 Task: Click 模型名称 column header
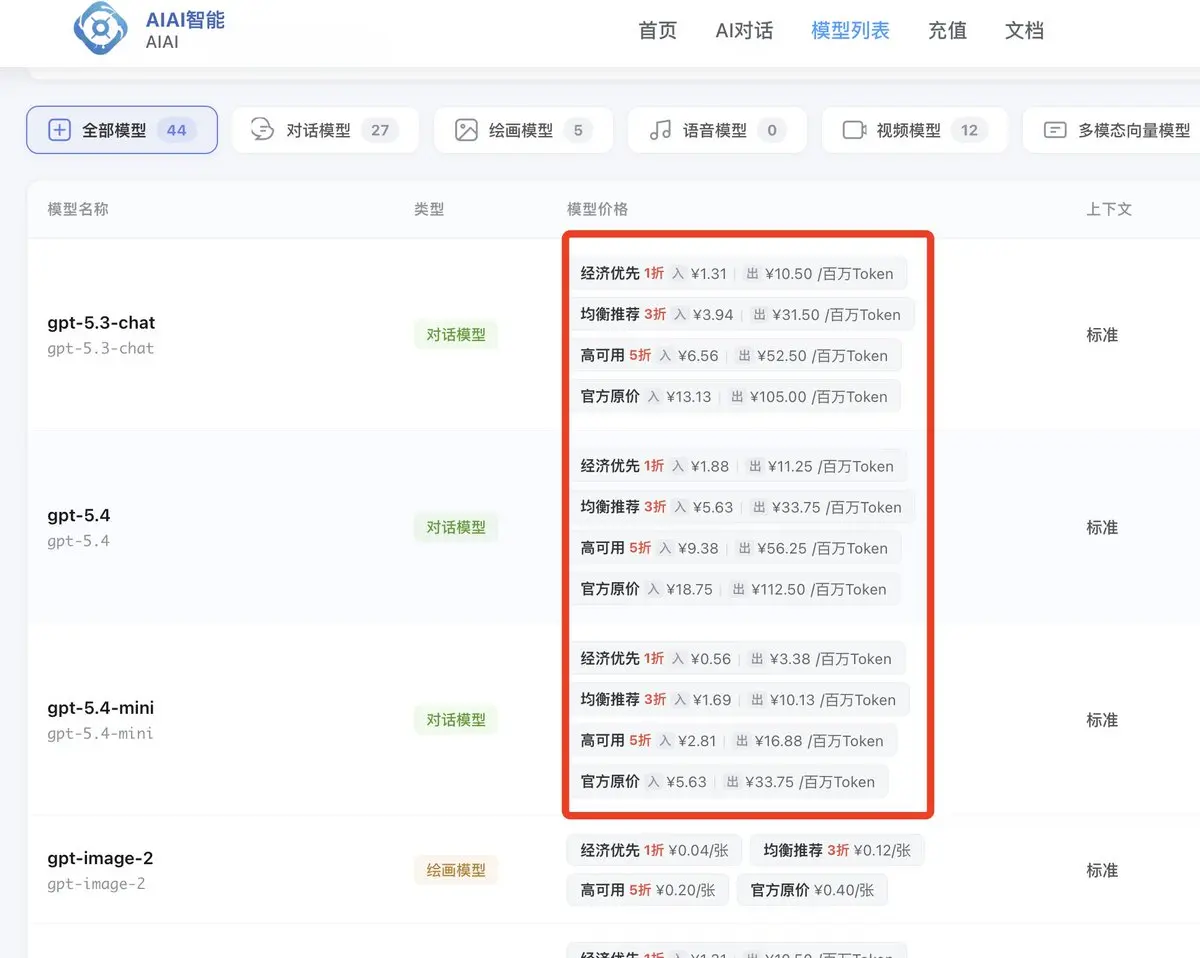click(78, 209)
